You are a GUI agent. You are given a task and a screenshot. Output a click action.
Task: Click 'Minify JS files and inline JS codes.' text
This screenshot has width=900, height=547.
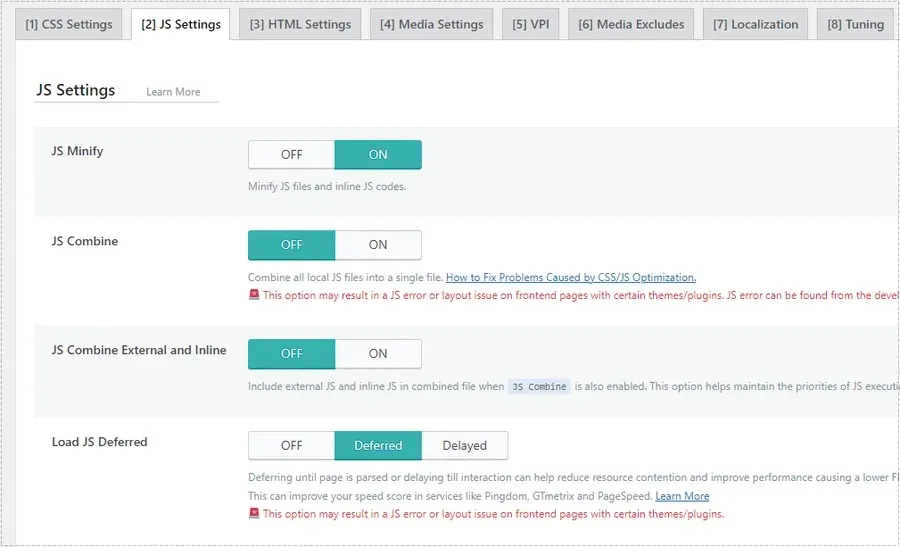pyautogui.click(x=327, y=187)
